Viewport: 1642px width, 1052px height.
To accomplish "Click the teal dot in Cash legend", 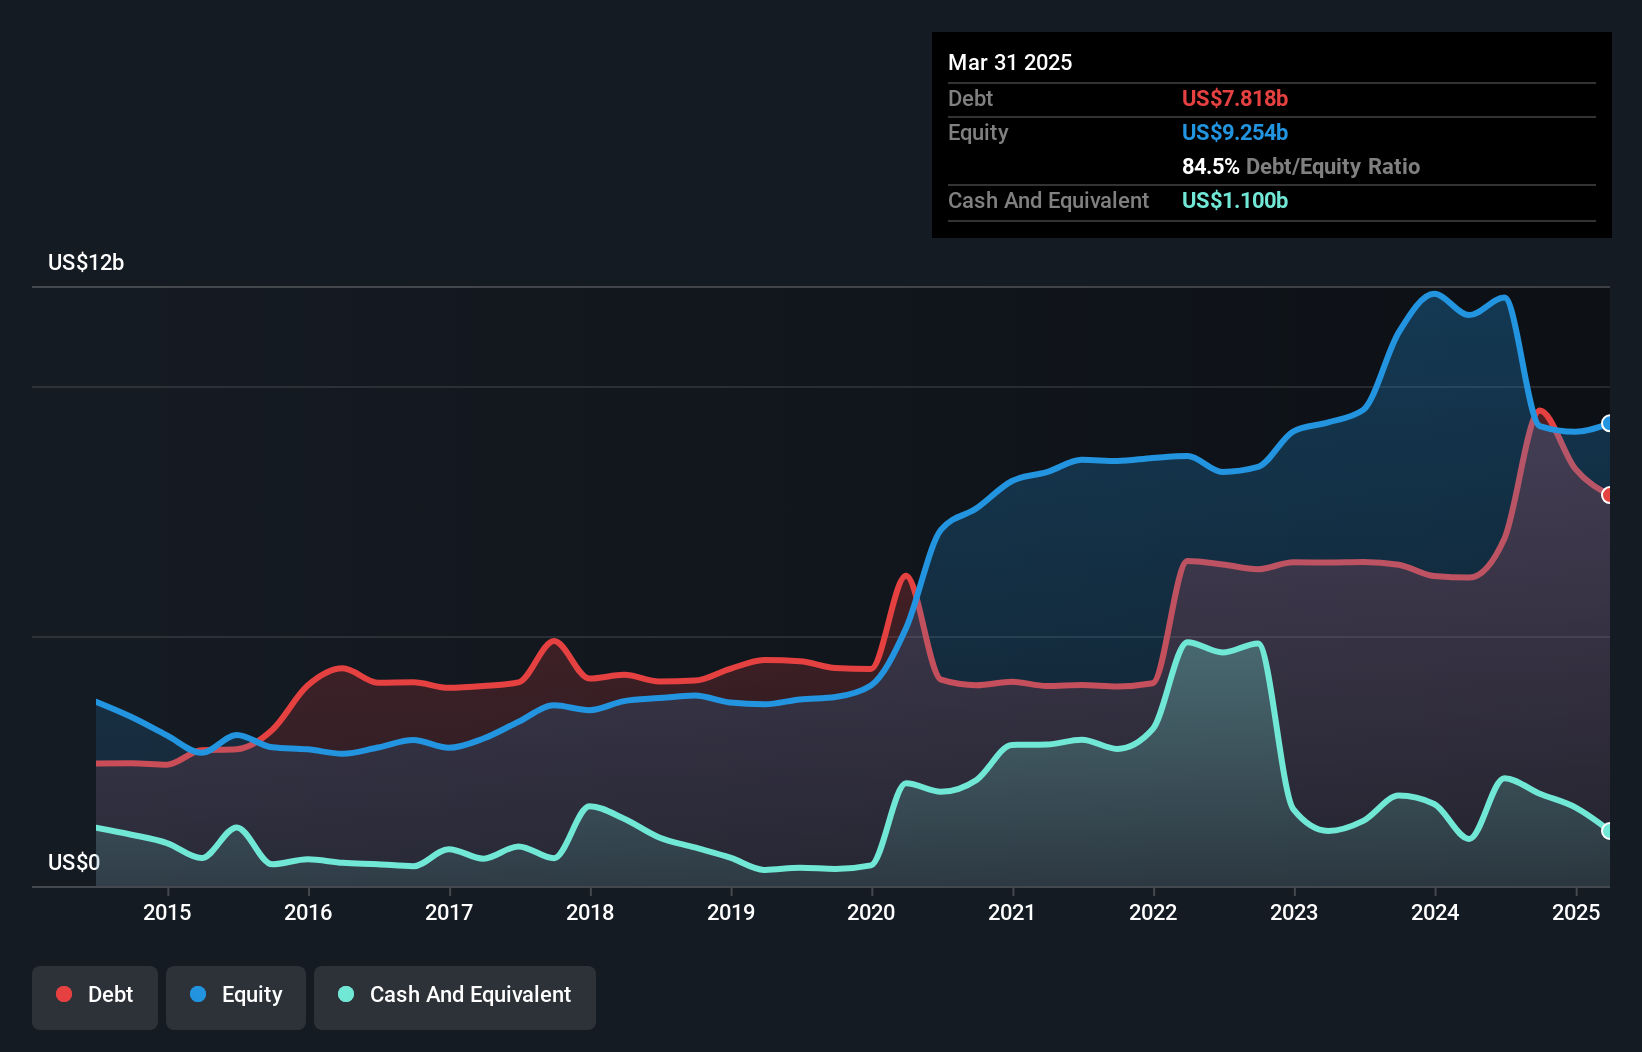I will [x=346, y=994].
